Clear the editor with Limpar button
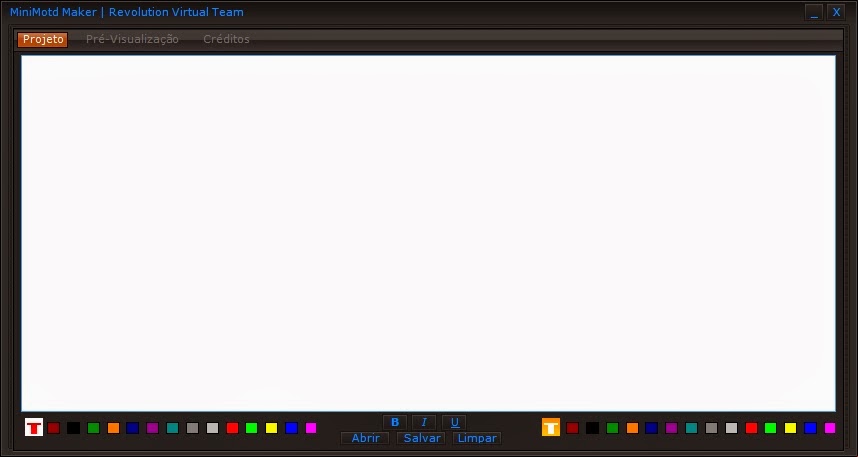 click(x=477, y=438)
